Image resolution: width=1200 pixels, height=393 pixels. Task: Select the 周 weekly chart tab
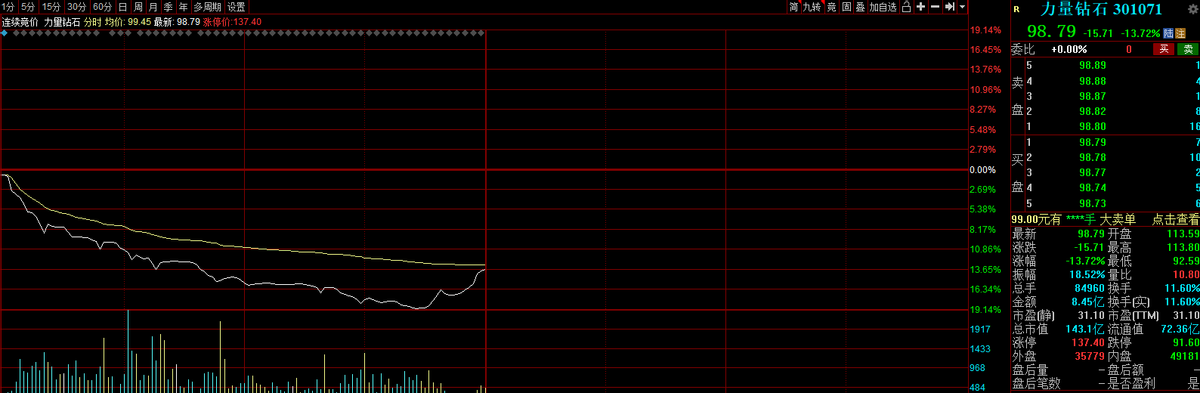tap(138, 6)
